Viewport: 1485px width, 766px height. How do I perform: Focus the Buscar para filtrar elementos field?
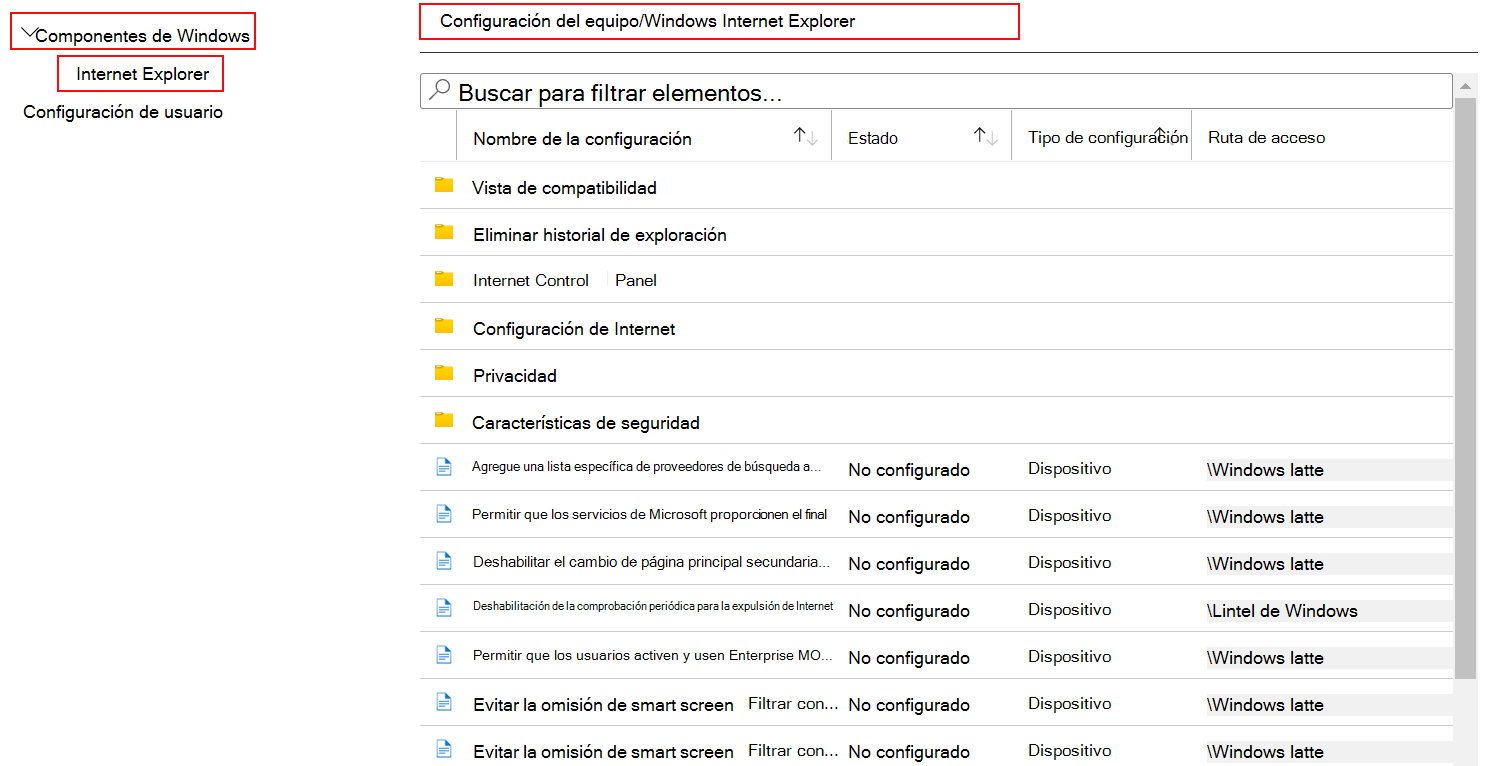[x=936, y=92]
